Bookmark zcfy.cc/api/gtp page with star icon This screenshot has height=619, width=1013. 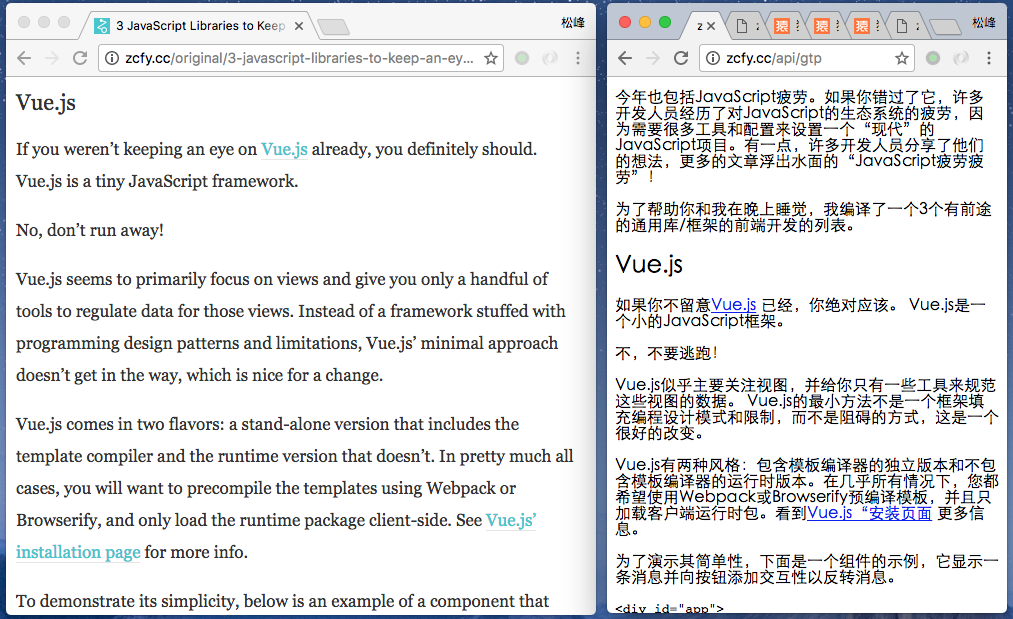(x=902, y=58)
